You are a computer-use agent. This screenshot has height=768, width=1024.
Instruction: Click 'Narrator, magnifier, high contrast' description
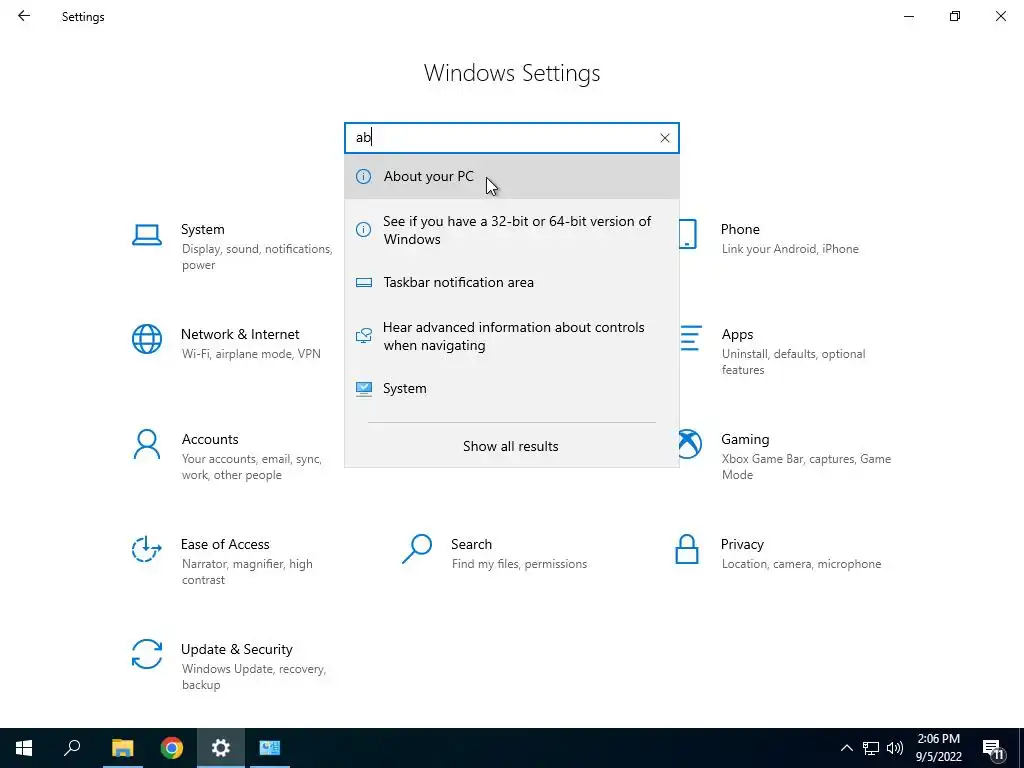pyautogui.click(x=247, y=571)
